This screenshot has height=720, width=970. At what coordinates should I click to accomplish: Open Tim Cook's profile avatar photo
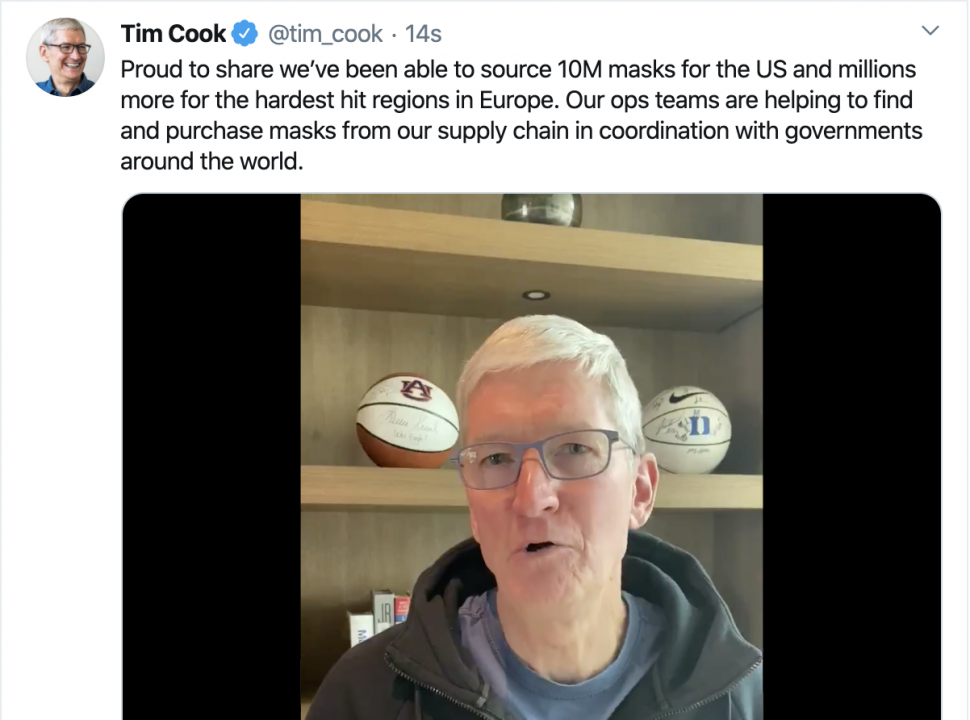65,57
